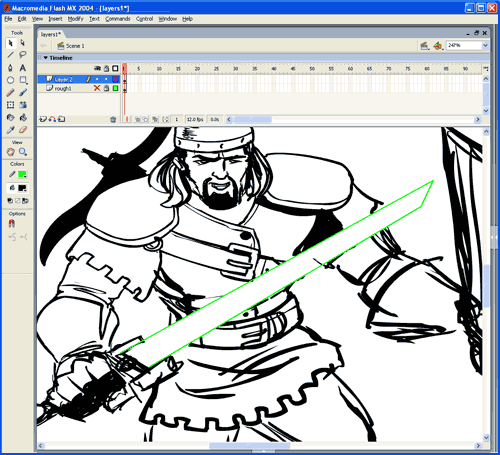
Task: Select the rough1 layer row
Action: tap(78, 88)
